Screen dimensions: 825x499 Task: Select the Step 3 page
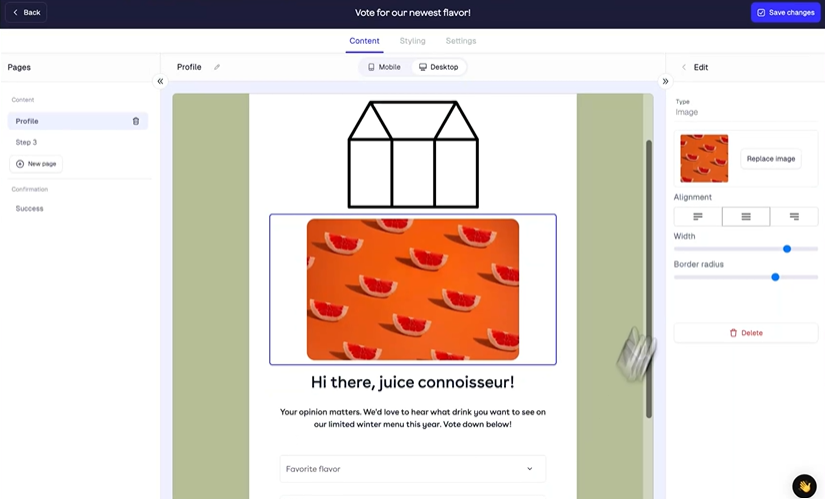[x=26, y=142]
